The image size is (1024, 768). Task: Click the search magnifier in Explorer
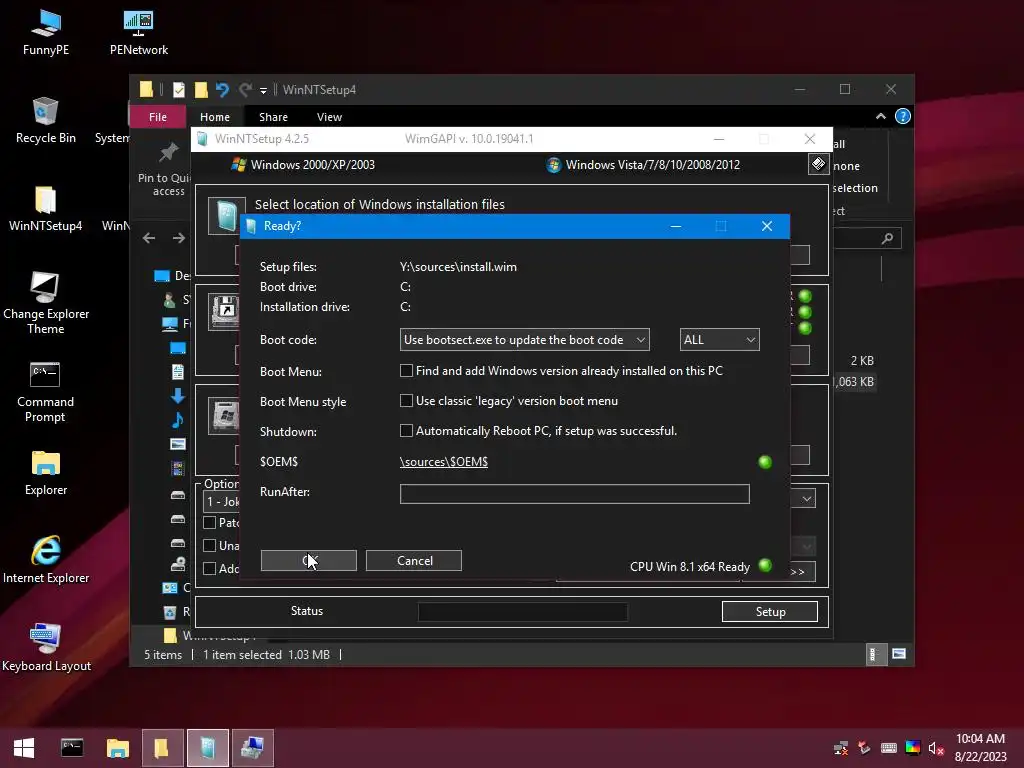pyautogui.click(x=887, y=238)
